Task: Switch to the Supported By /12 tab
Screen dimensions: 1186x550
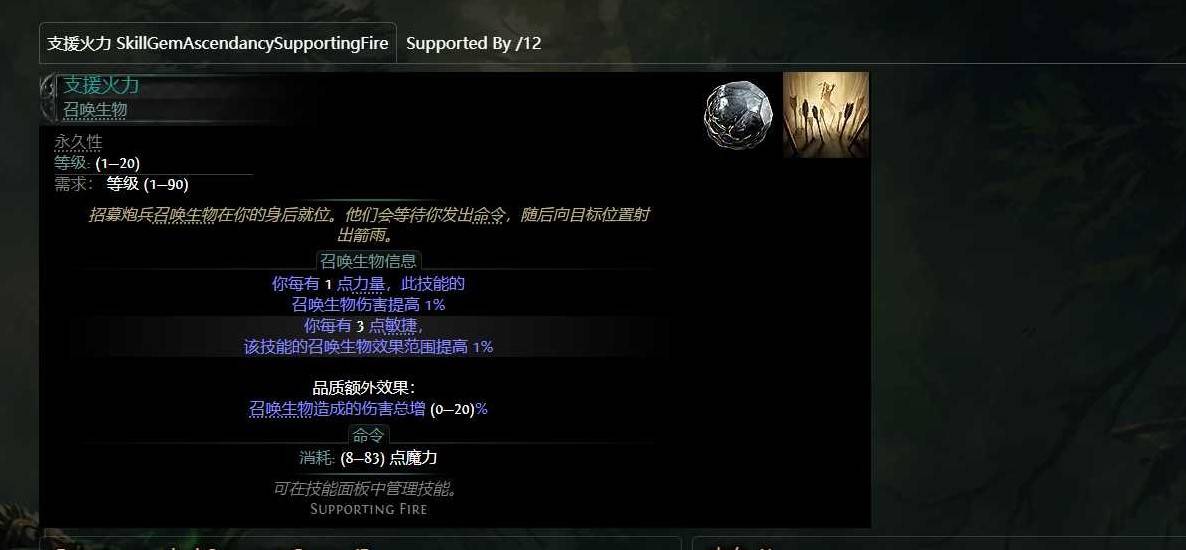Action: (473, 43)
